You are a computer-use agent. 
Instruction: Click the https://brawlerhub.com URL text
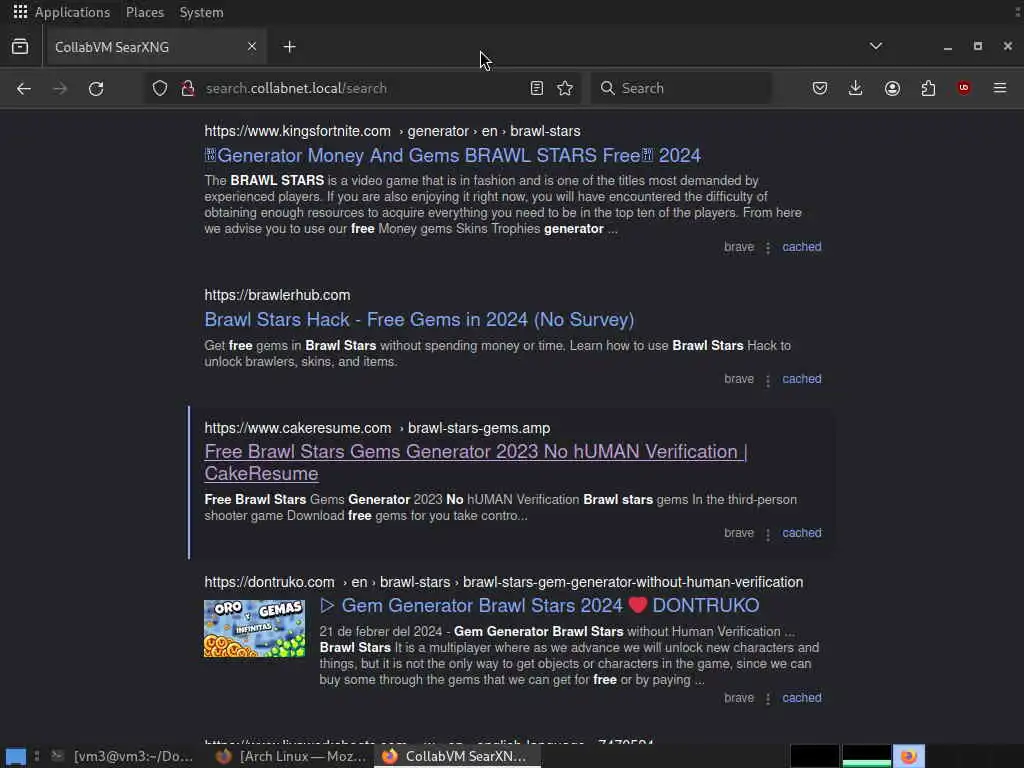278,295
